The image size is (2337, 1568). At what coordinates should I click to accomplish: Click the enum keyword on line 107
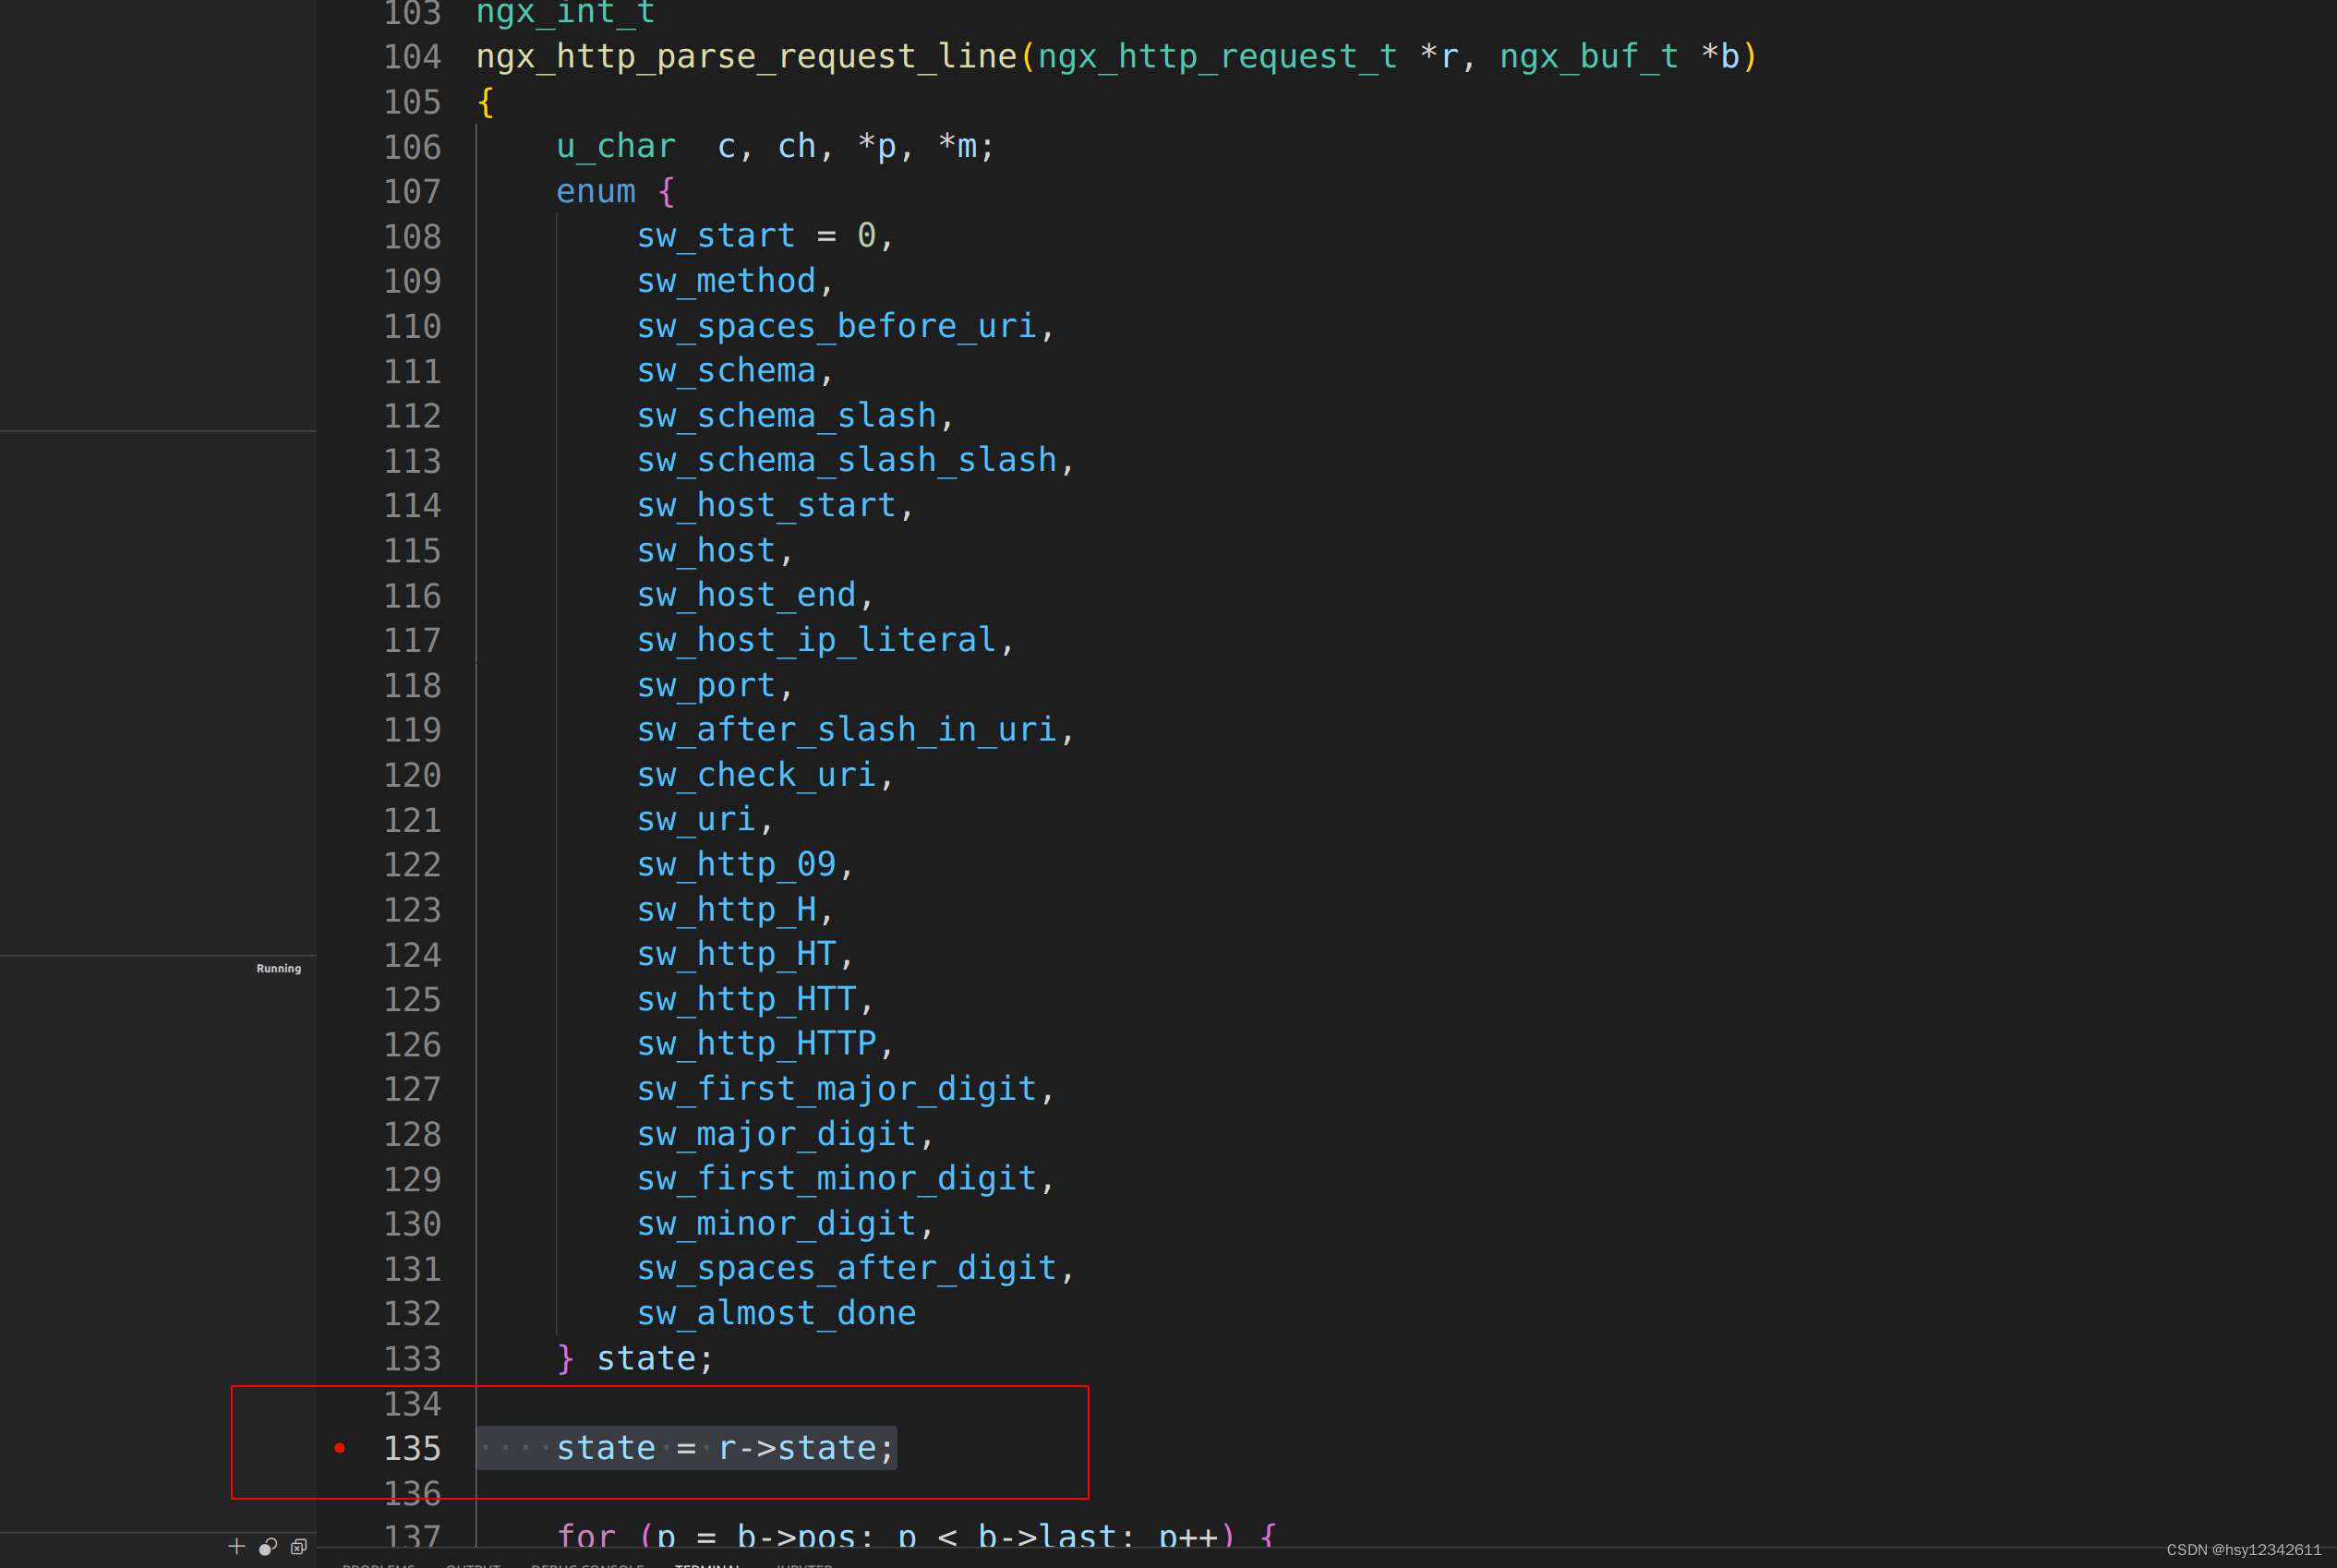pyautogui.click(x=596, y=191)
